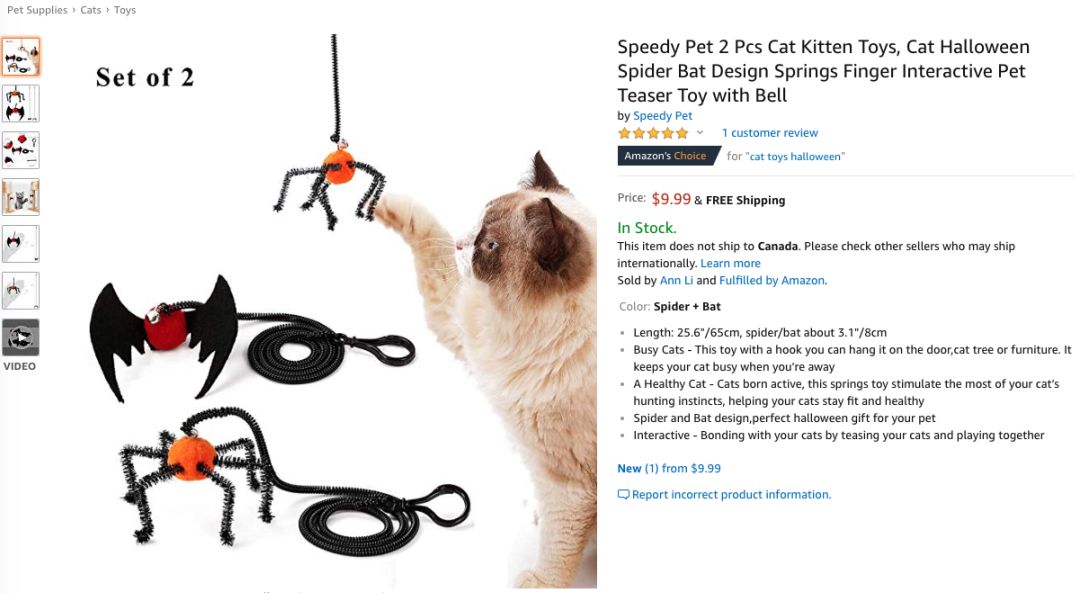This screenshot has height=593, width=1080.
Task: Select the first product thumbnail image
Action: [21, 56]
